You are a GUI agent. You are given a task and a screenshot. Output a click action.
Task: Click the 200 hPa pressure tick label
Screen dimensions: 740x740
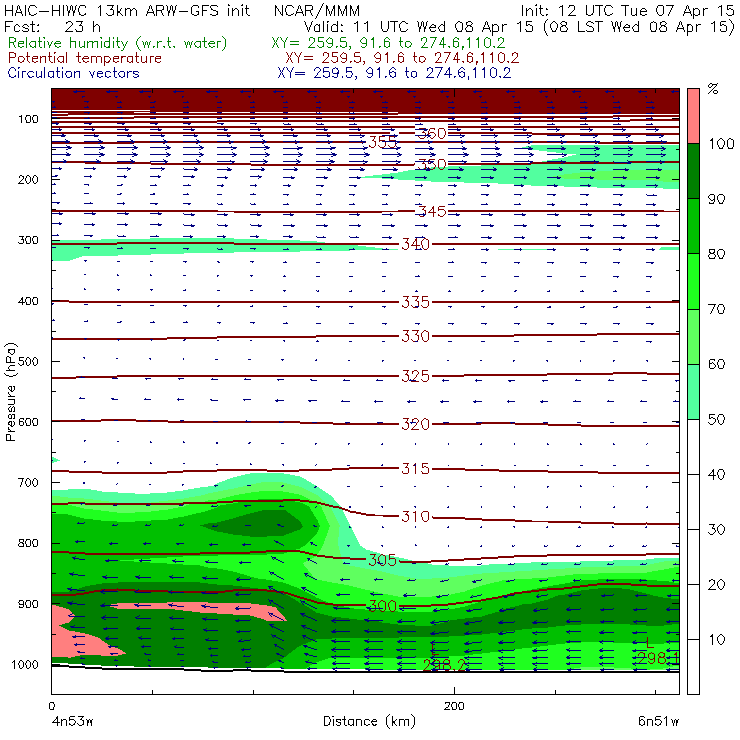pyautogui.click(x=28, y=179)
